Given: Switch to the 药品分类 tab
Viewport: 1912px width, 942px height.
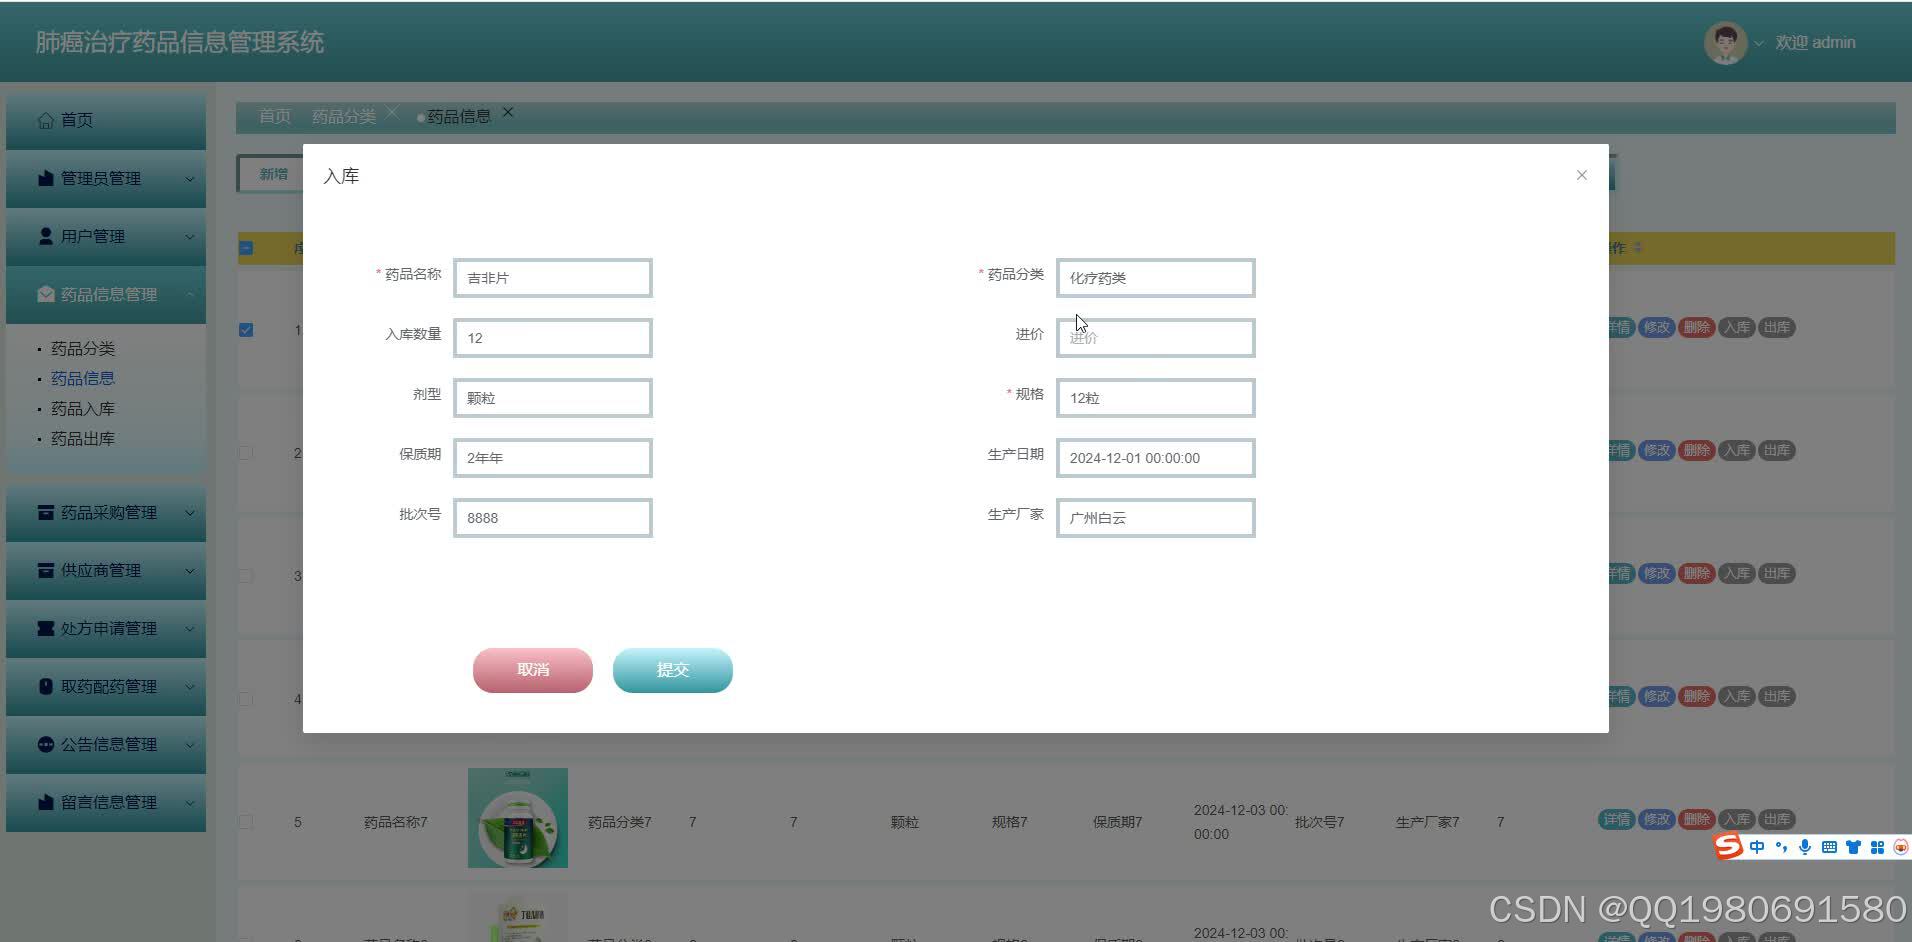Looking at the screenshot, I should point(344,117).
